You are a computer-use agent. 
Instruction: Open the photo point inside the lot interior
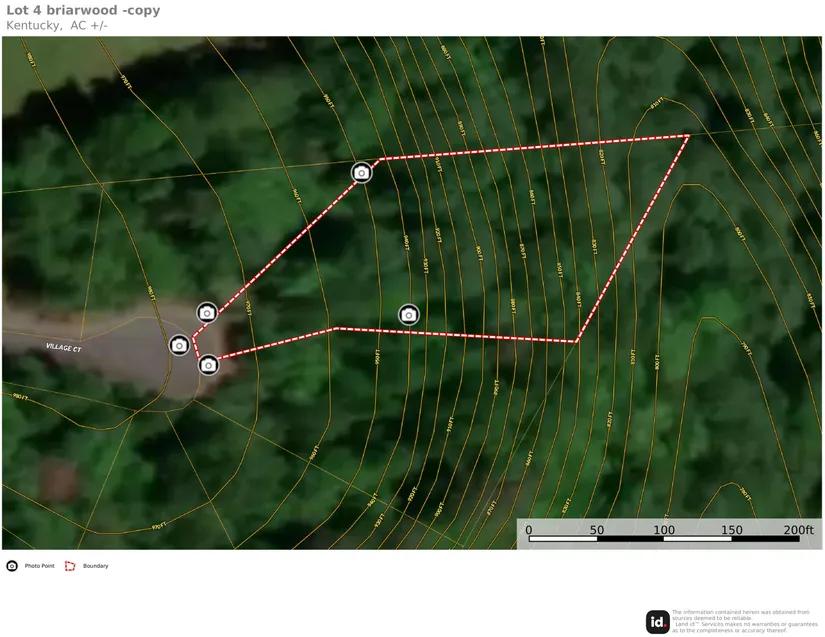click(408, 315)
